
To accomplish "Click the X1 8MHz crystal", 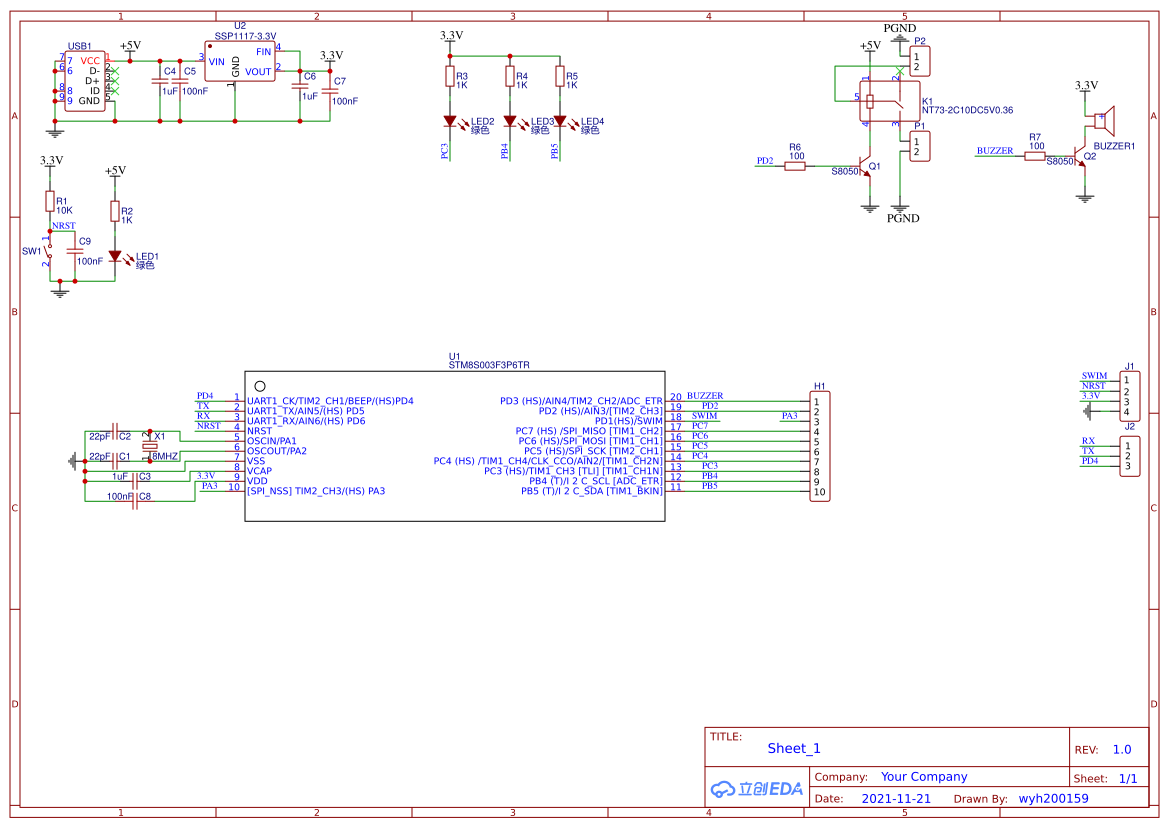I will [150, 447].
